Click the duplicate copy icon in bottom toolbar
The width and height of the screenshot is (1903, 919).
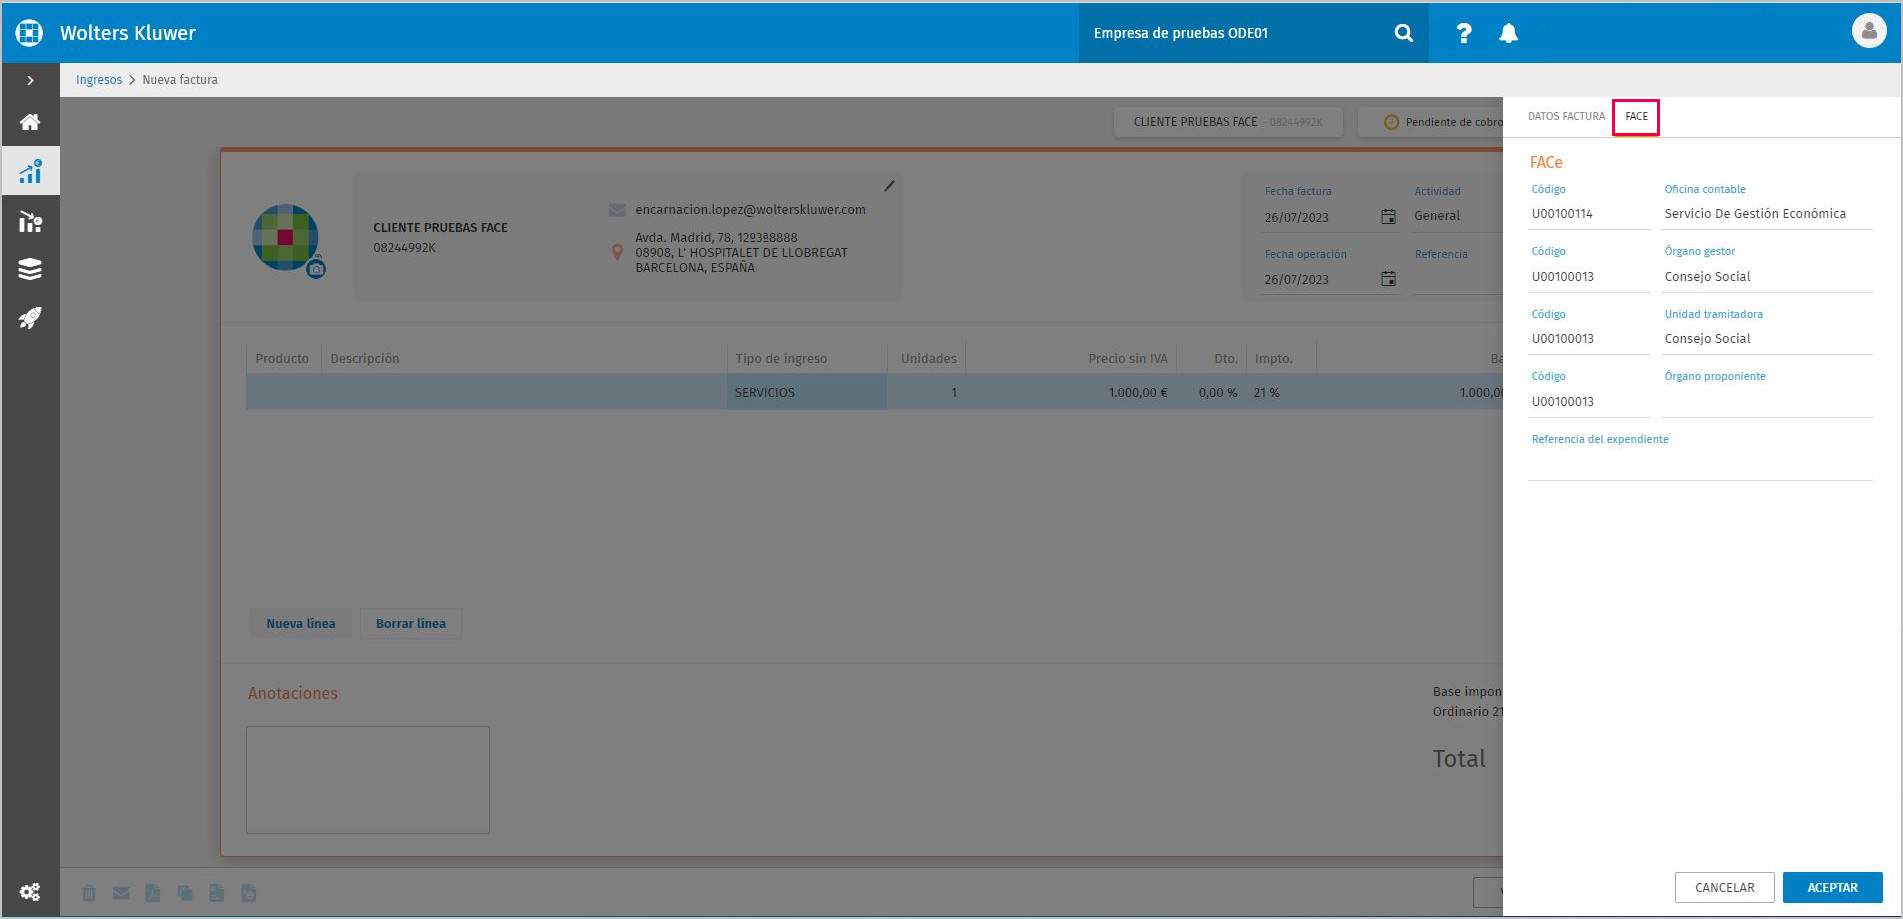point(185,893)
